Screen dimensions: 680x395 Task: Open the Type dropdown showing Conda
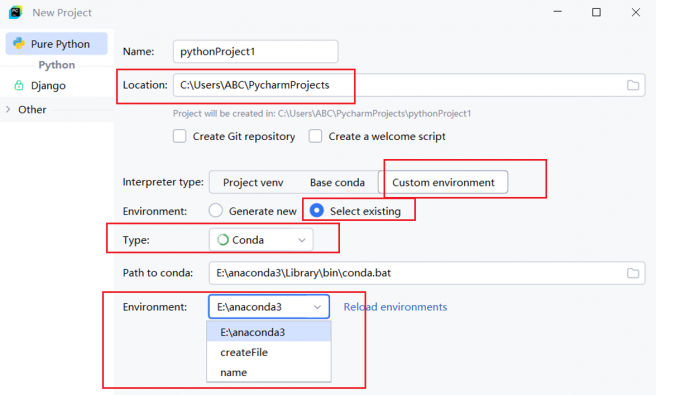pos(261,240)
